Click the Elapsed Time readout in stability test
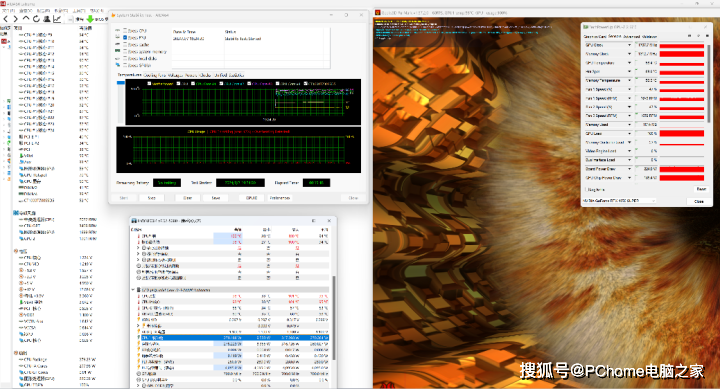Viewport: 720px width, 389px height. [316, 183]
